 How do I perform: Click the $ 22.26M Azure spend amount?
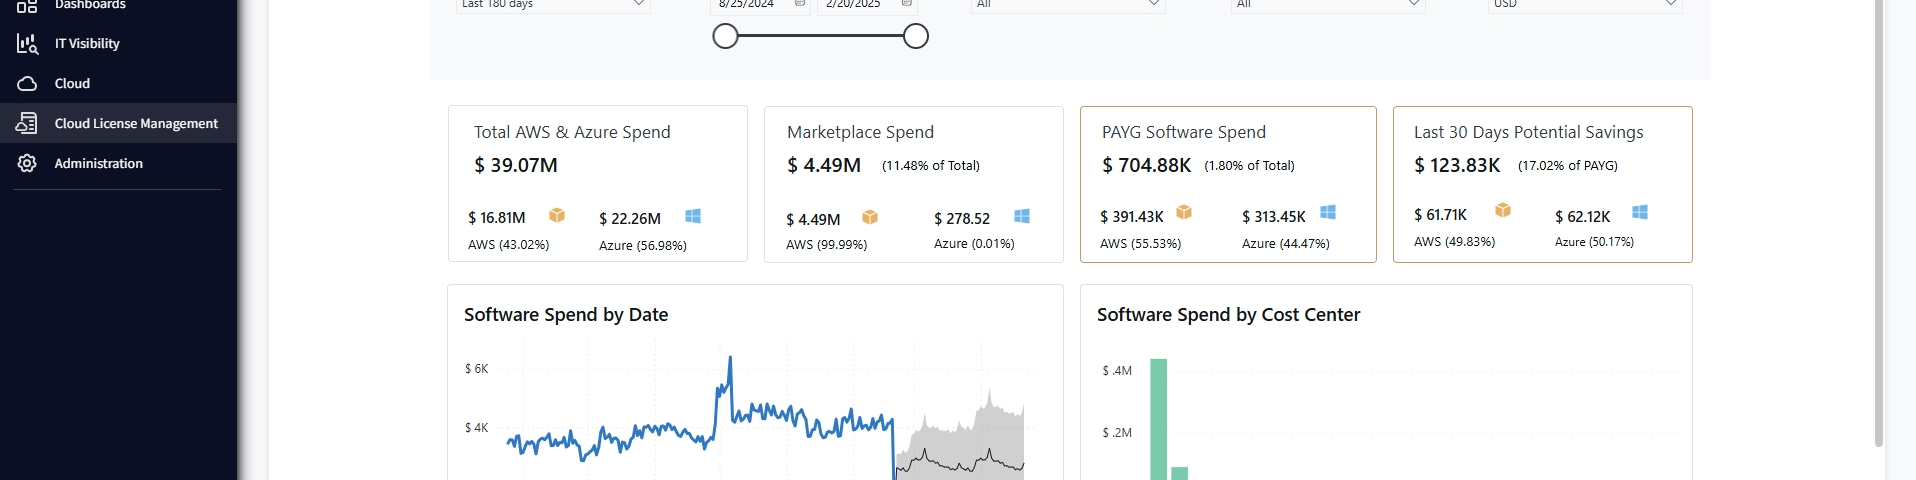tap(630, 219)
